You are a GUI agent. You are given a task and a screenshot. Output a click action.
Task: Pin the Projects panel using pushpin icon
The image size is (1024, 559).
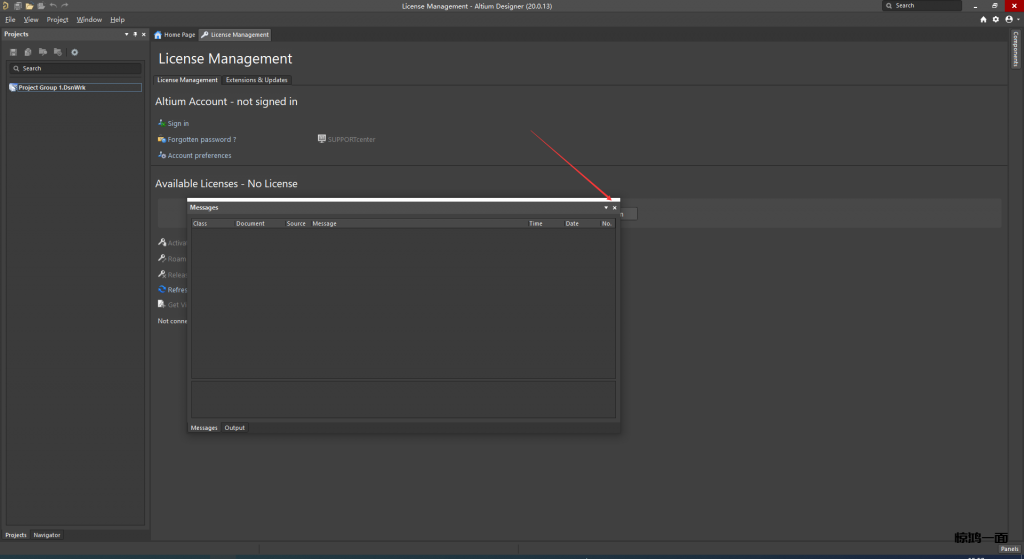coord(135,34)
